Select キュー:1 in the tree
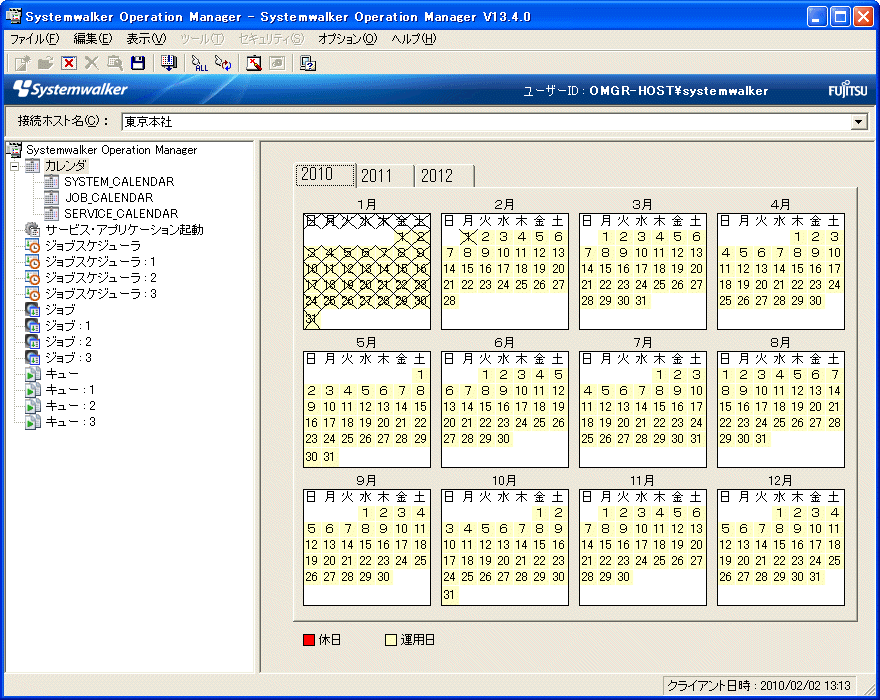The height and width of the screenshot is (700, 880). click(x=70, y=390)
